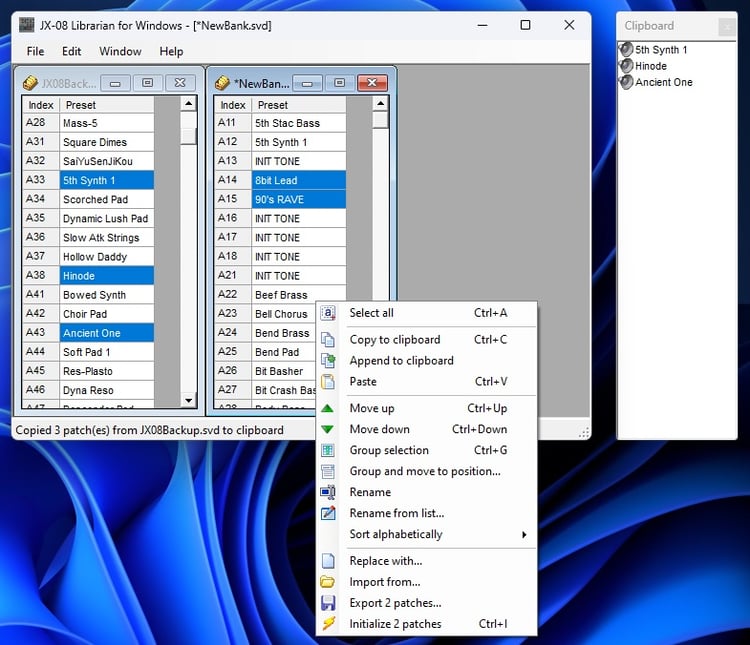Expand the Sort alphabetically submenu
Viewport: 750px width, 645px height.
point(427,534)
